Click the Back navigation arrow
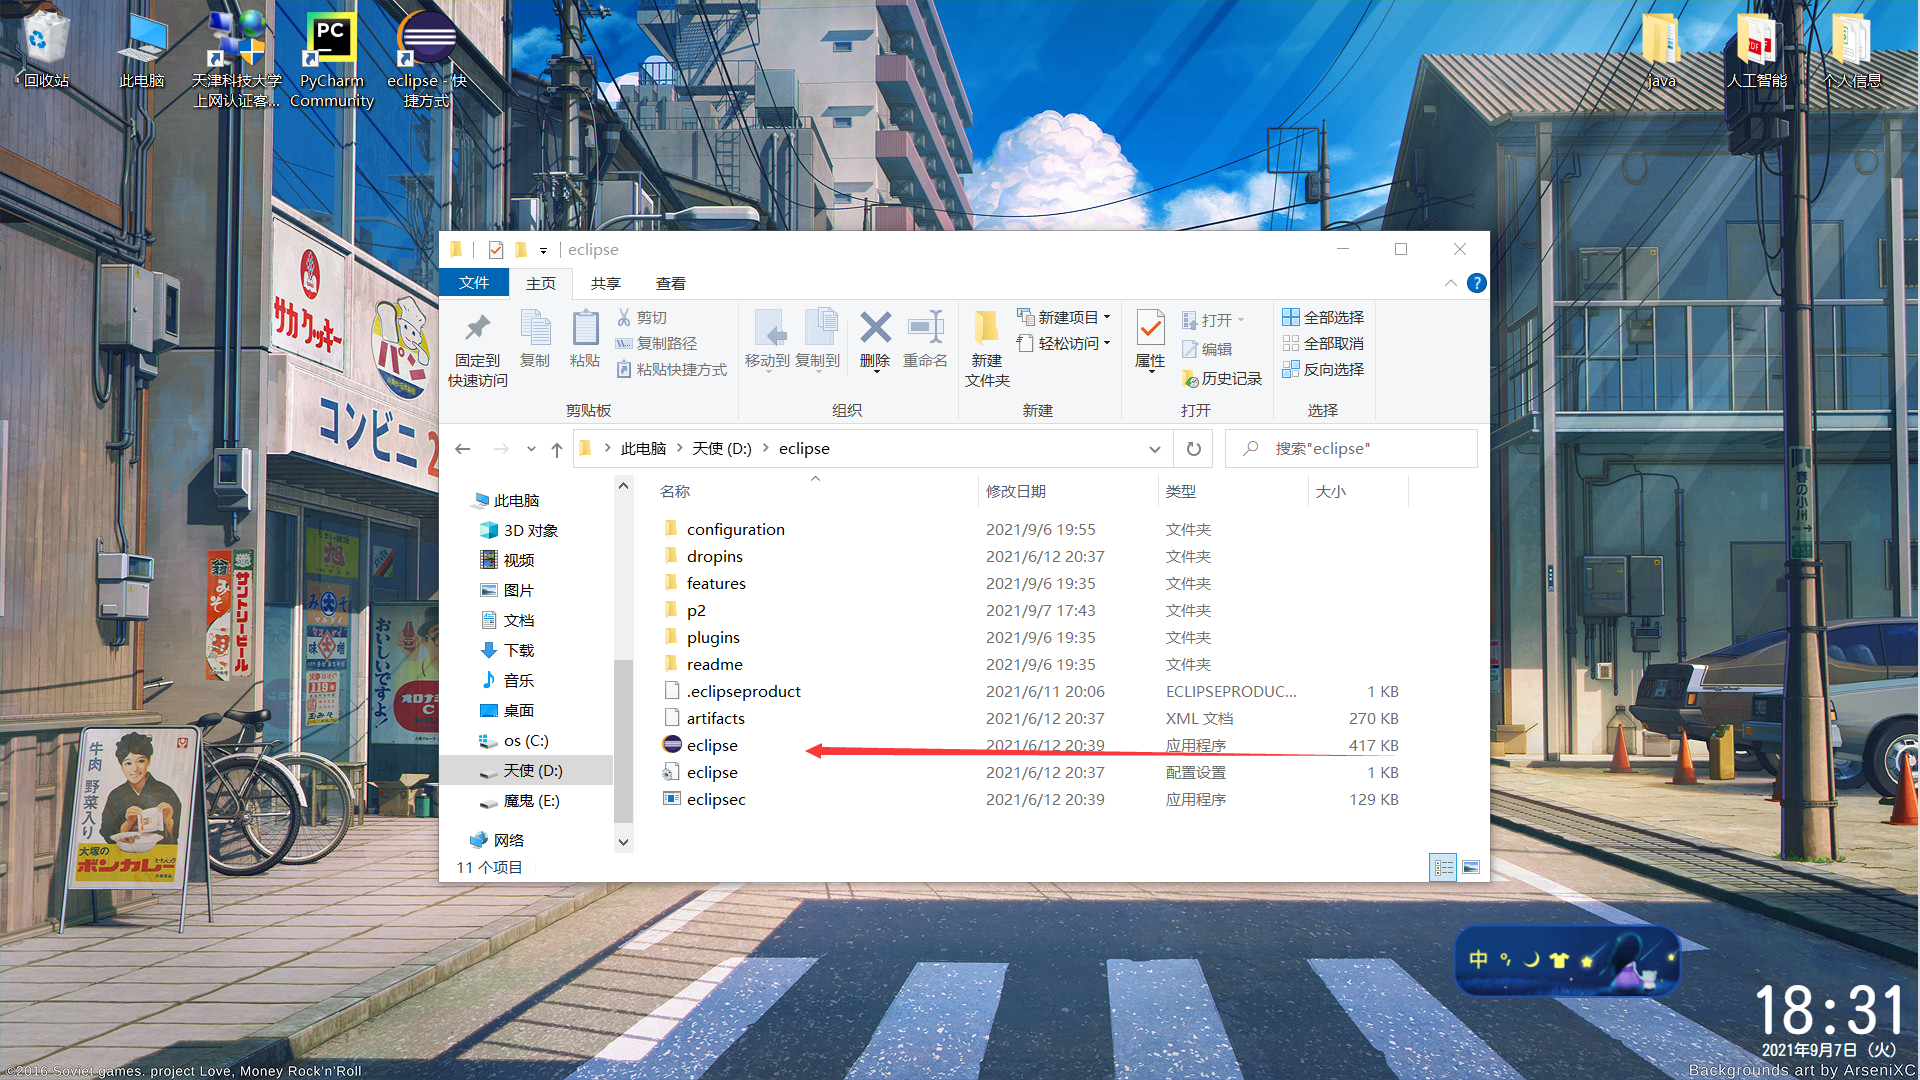1920x1080 pixels. [463, 449]
